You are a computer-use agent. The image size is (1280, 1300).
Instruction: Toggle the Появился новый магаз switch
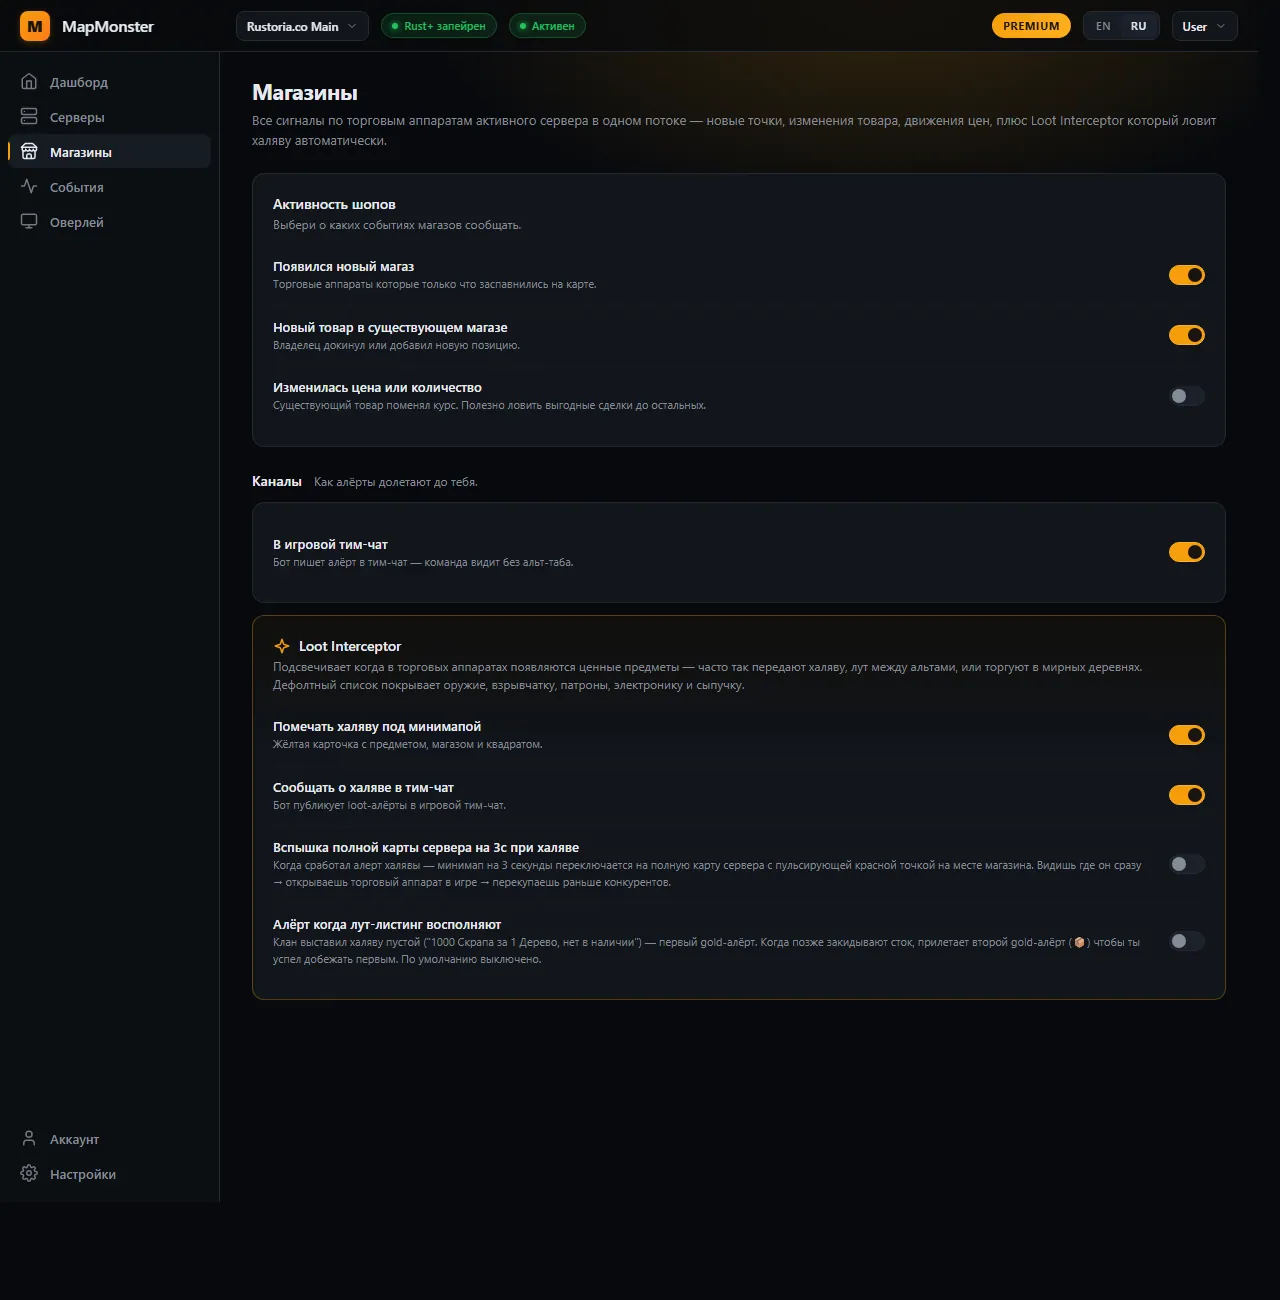click(1187, 275)
